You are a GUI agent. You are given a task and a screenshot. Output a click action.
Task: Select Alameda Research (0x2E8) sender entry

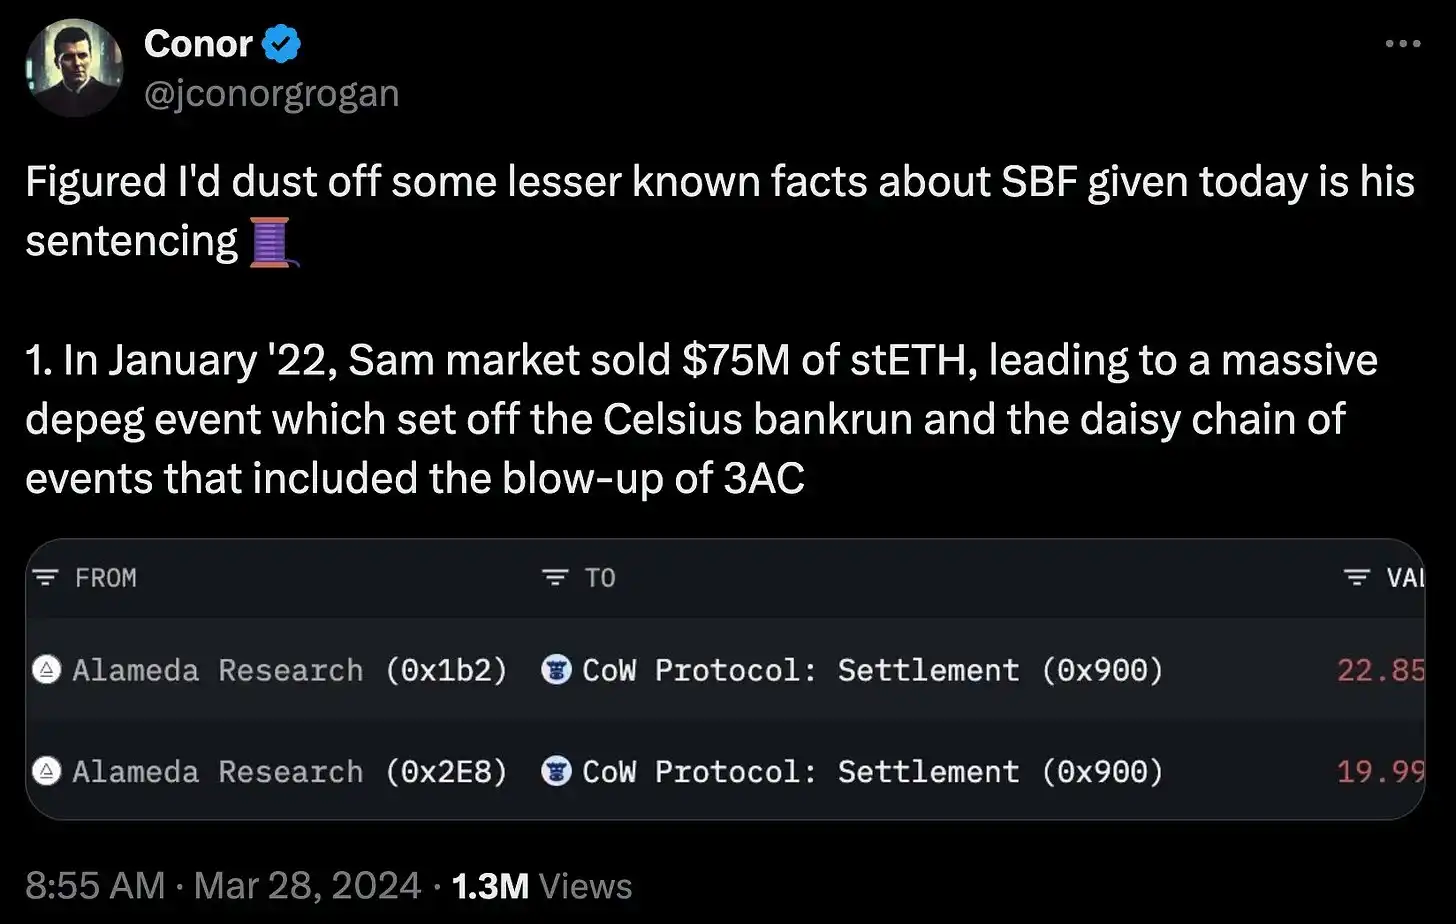(x=289, y=772)
